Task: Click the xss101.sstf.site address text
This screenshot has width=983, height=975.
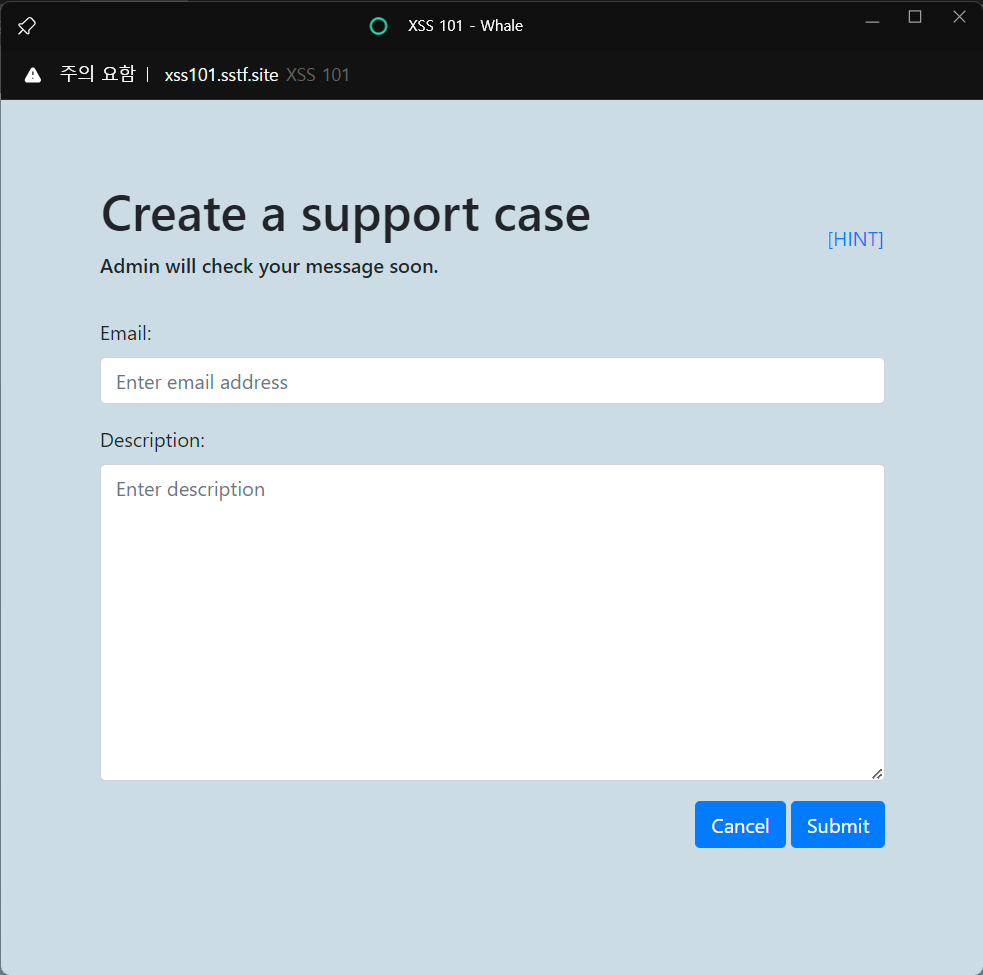Action: [x=221, y=75]
